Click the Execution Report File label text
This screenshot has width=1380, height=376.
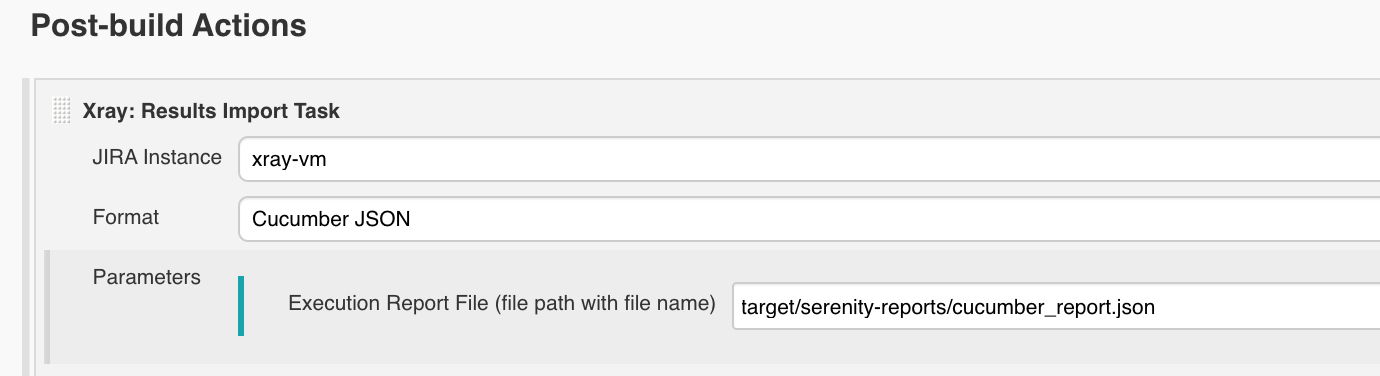(x=501, y=303)
